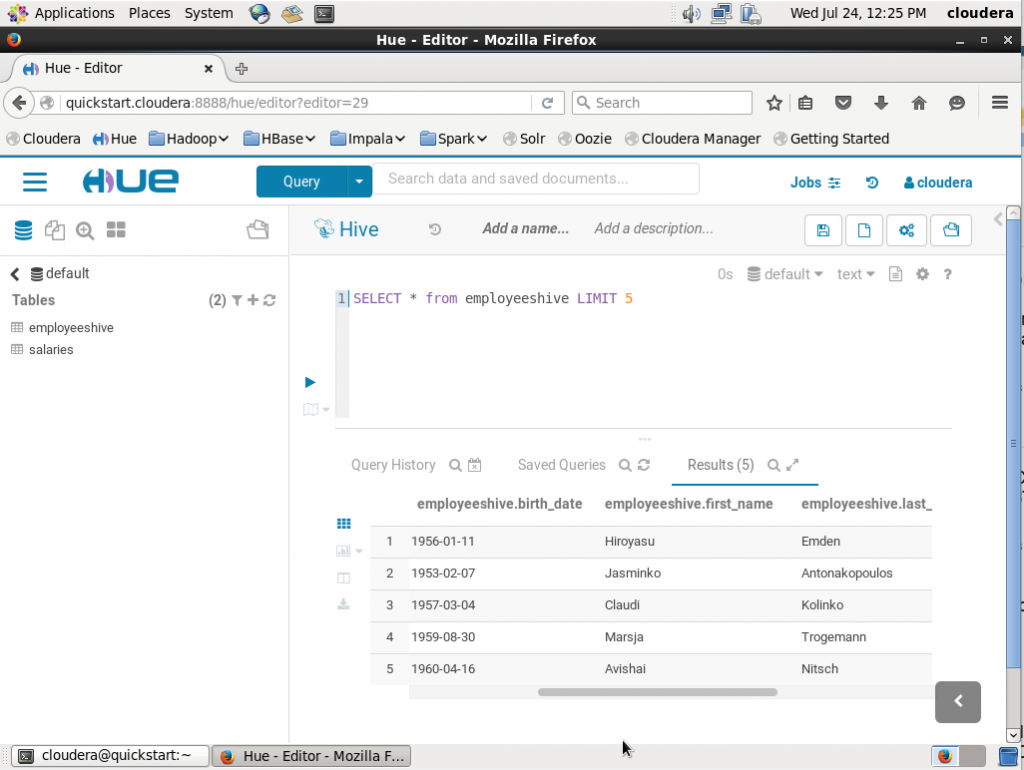
Task: Open query settings gear icon
Action: coord(922,273)
